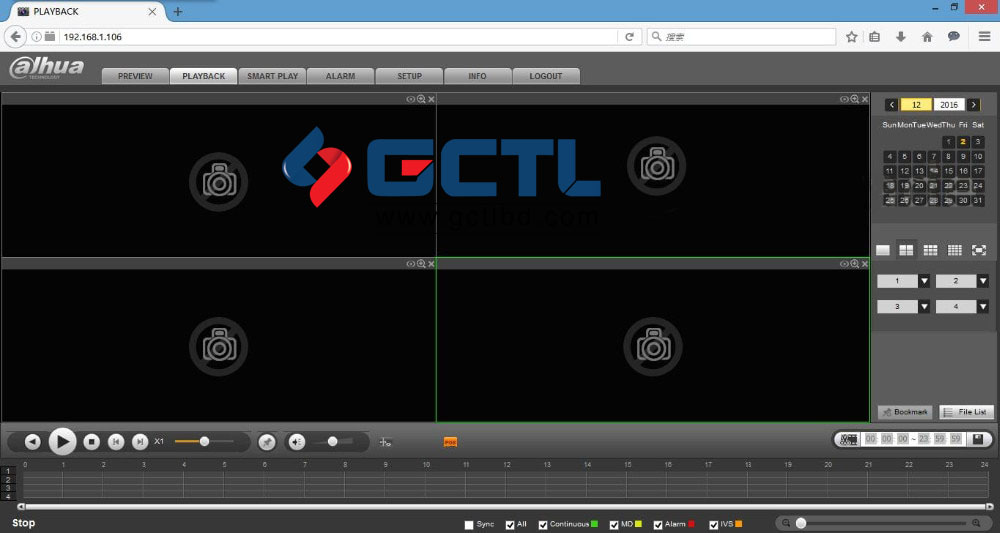
Task: Open the SETUP tab
Action: tap(409, 76)
